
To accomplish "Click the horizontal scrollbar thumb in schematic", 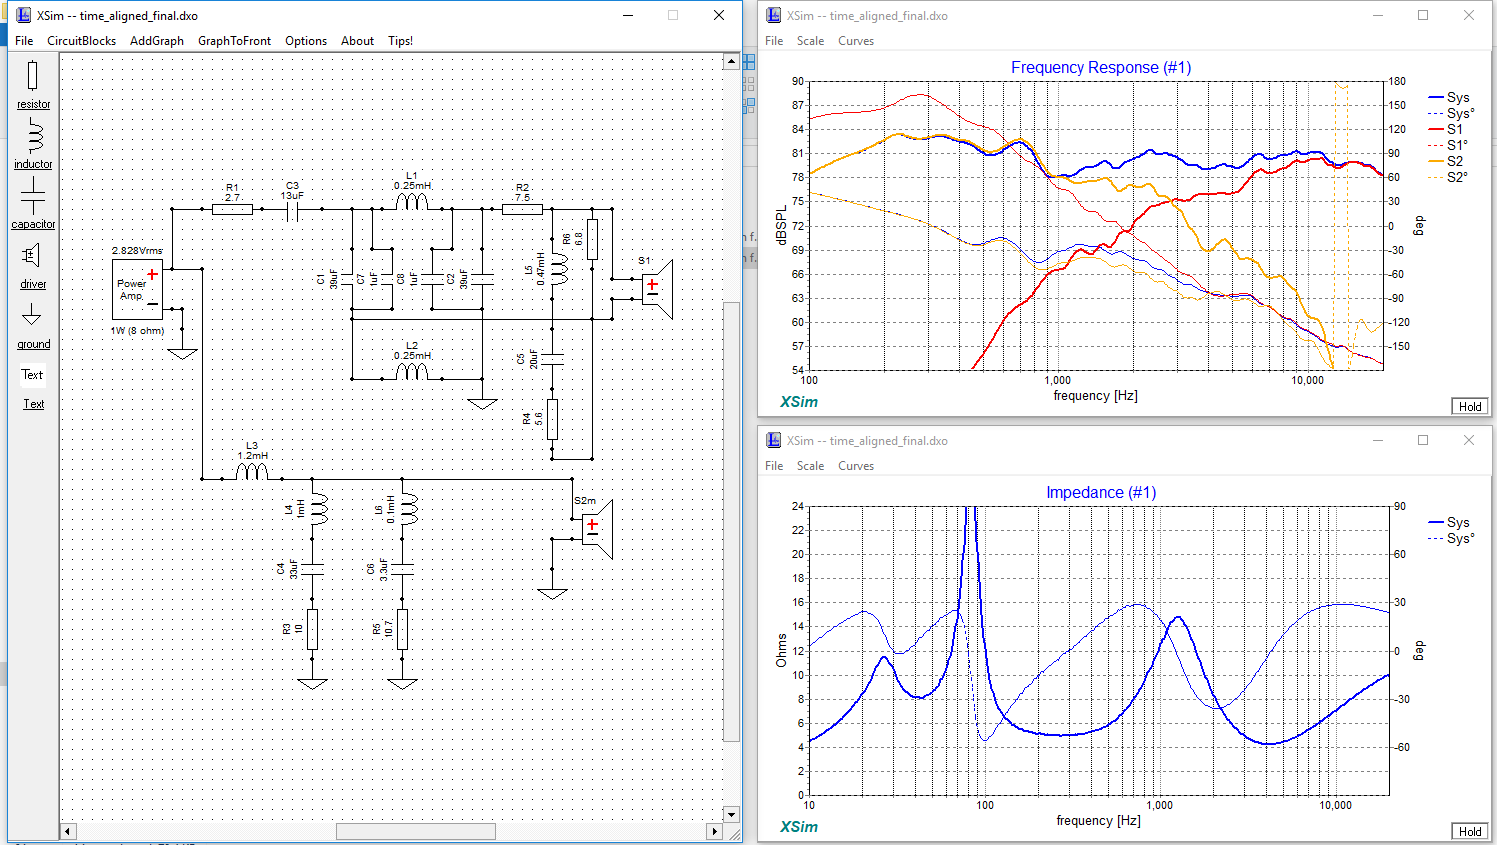I will click(416, 831).
